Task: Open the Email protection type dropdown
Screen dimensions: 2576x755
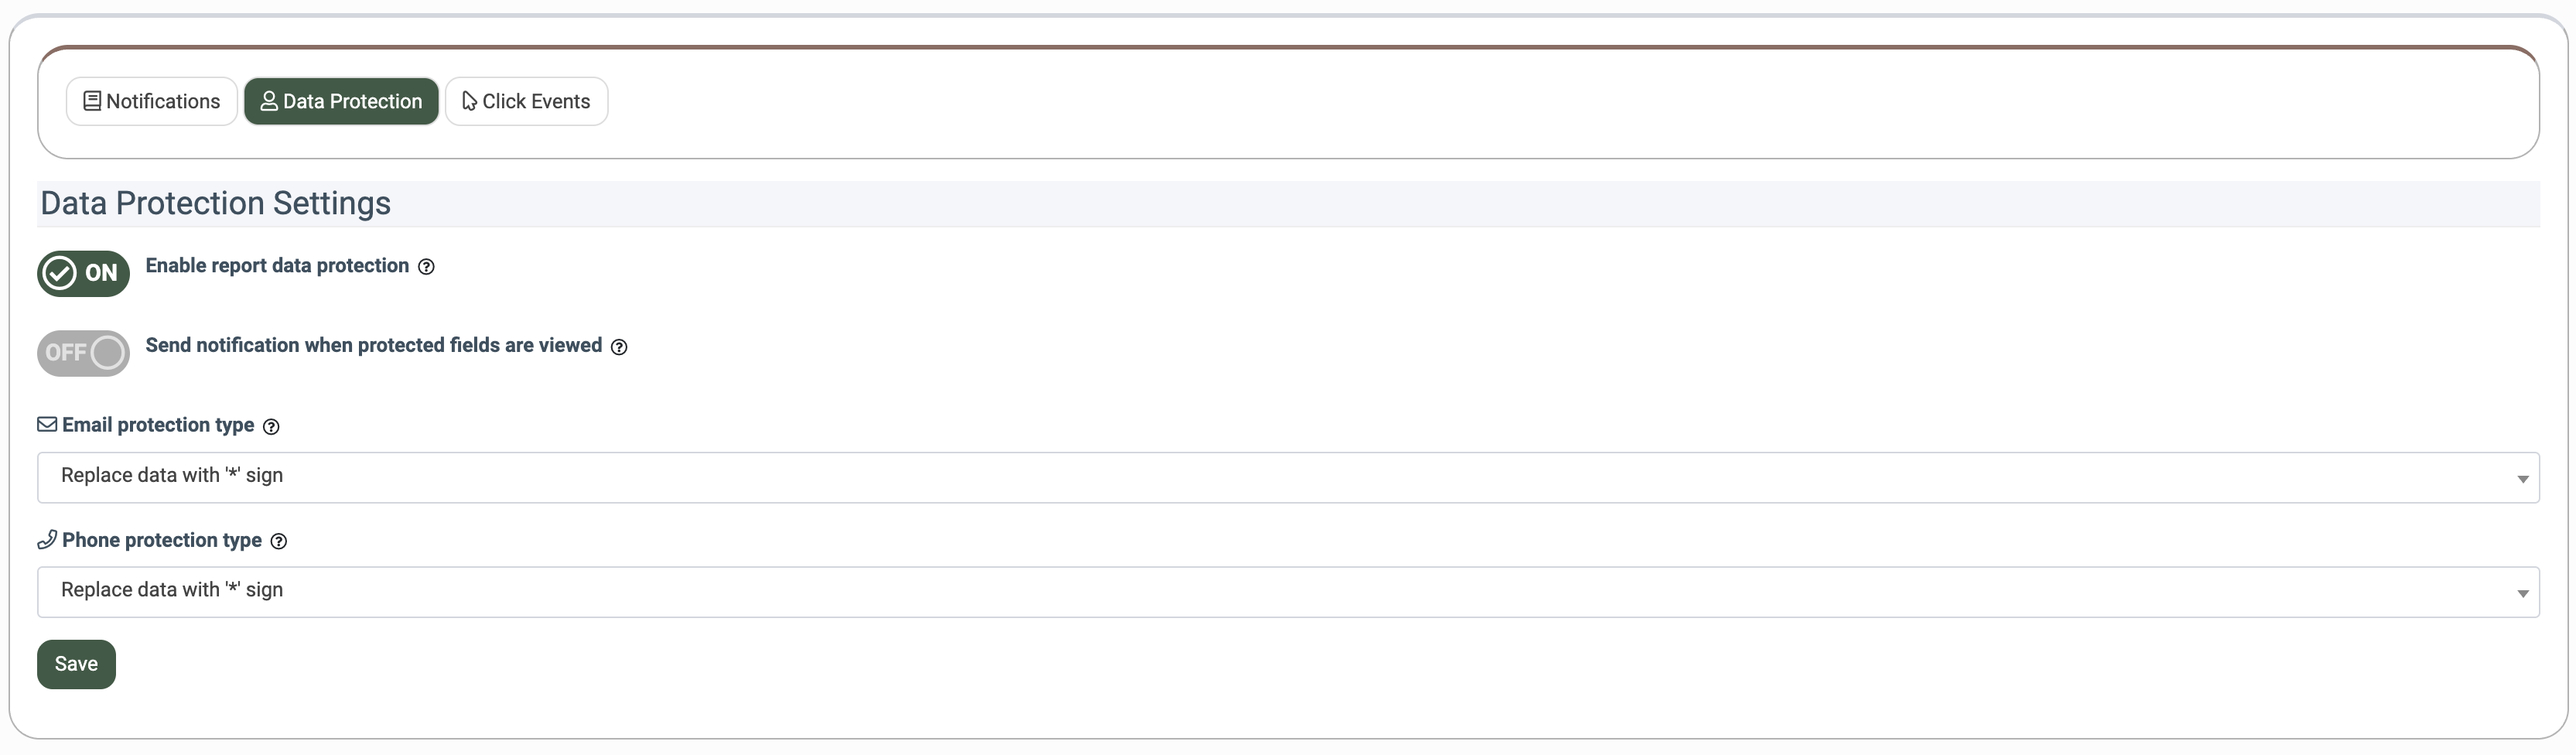Action: [1288, 477]
